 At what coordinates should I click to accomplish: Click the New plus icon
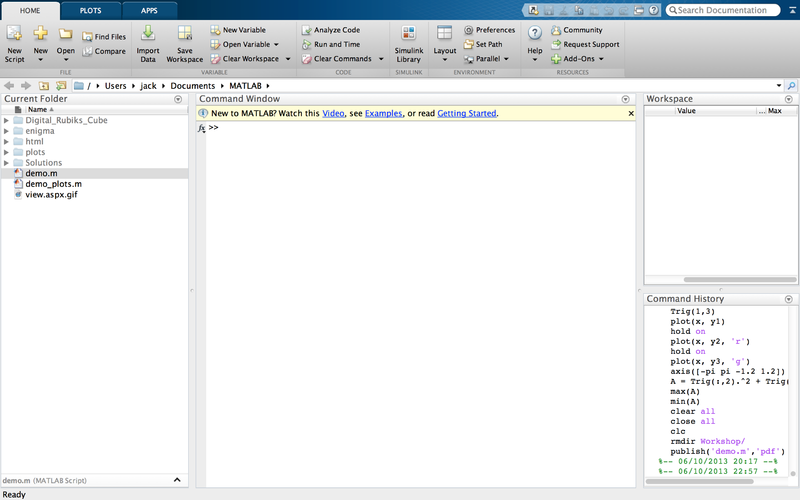tap(40, 34)
